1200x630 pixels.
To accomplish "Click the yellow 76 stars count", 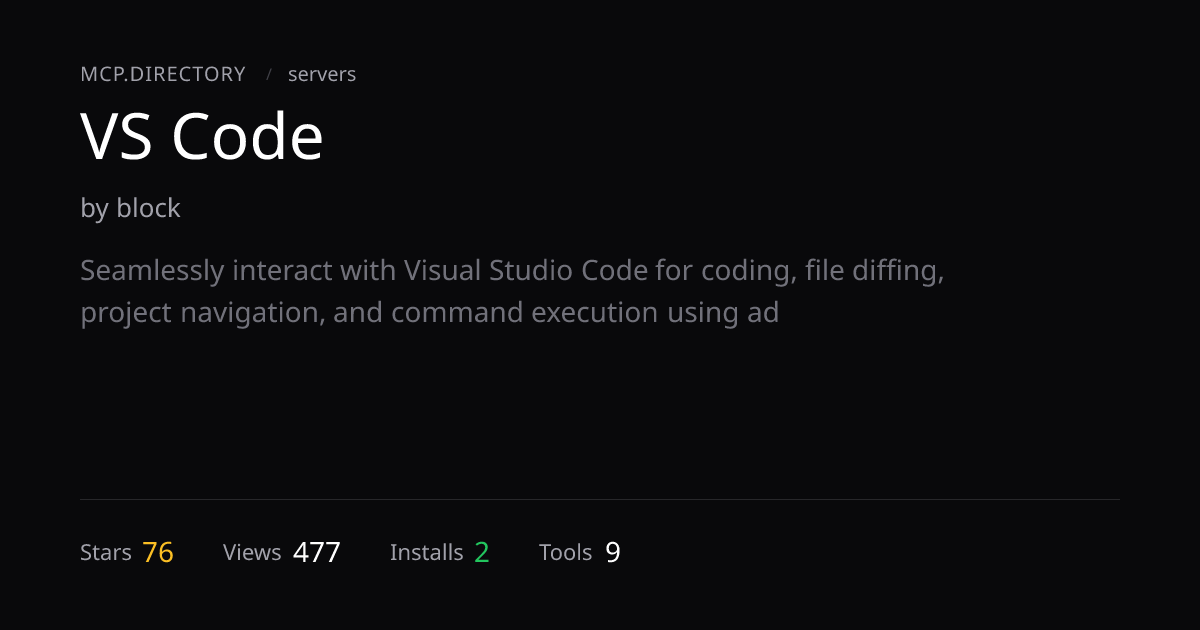I will pos(158,552).
